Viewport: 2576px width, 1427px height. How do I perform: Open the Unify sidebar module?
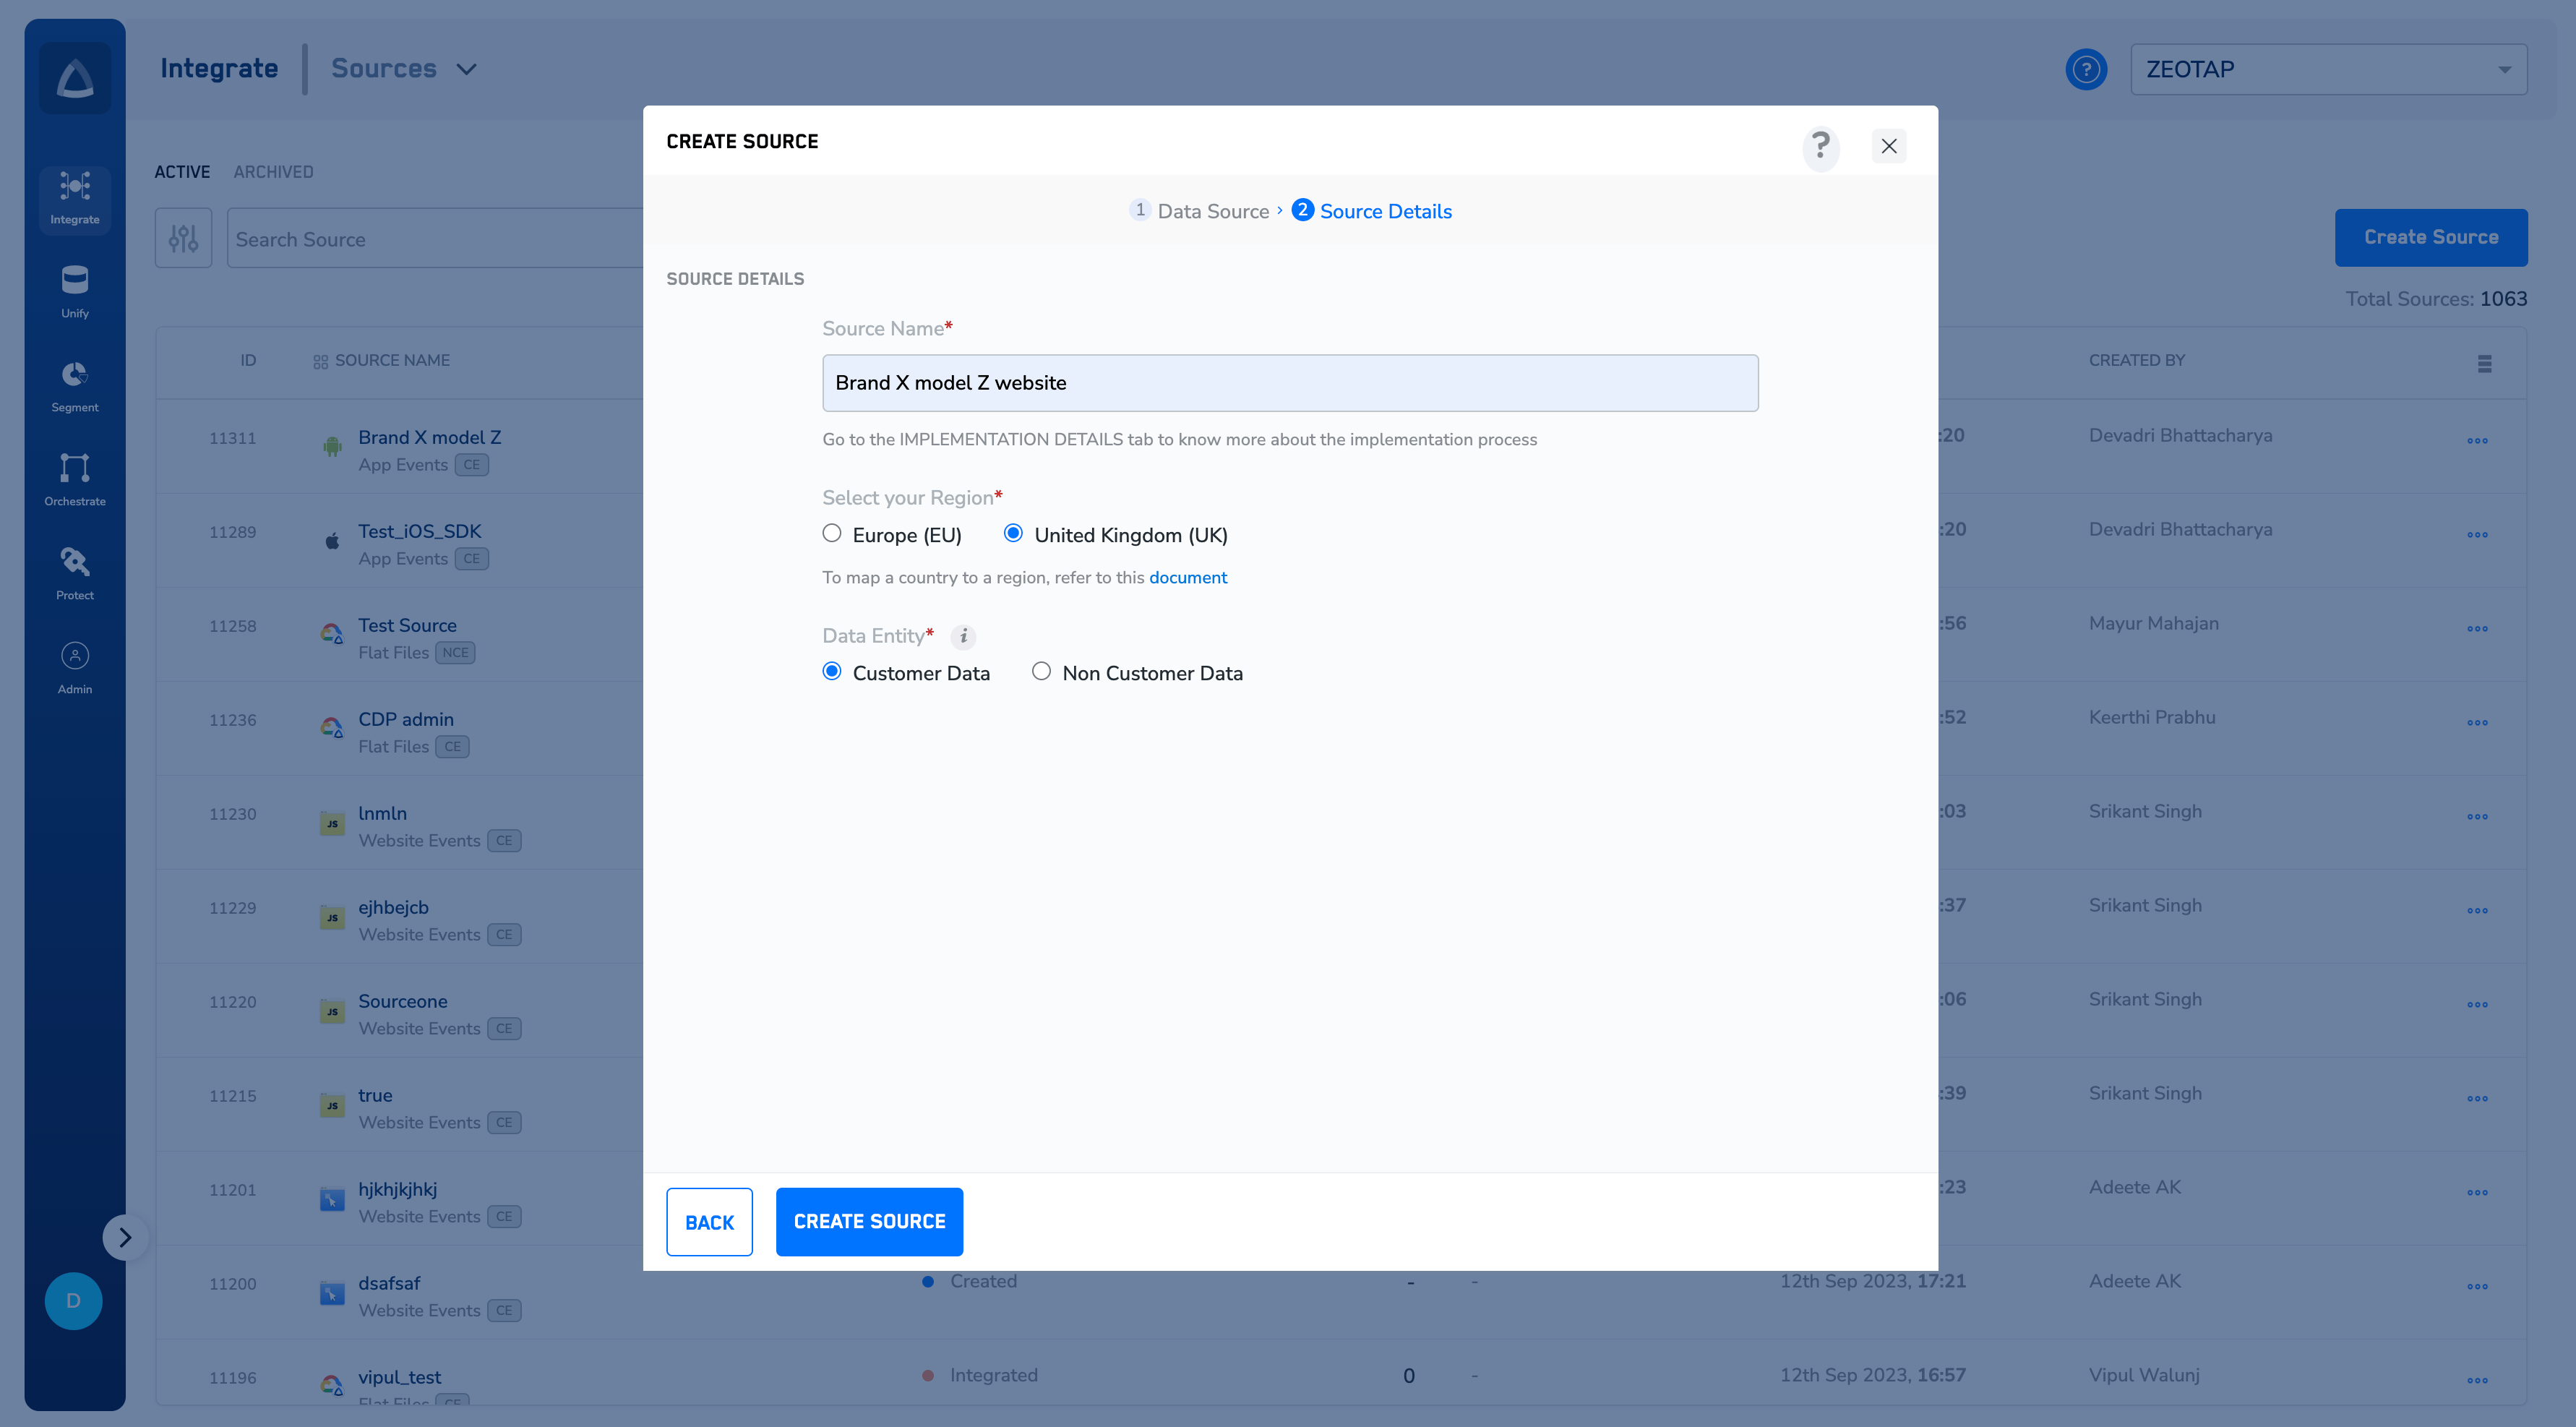pos(75,292)
